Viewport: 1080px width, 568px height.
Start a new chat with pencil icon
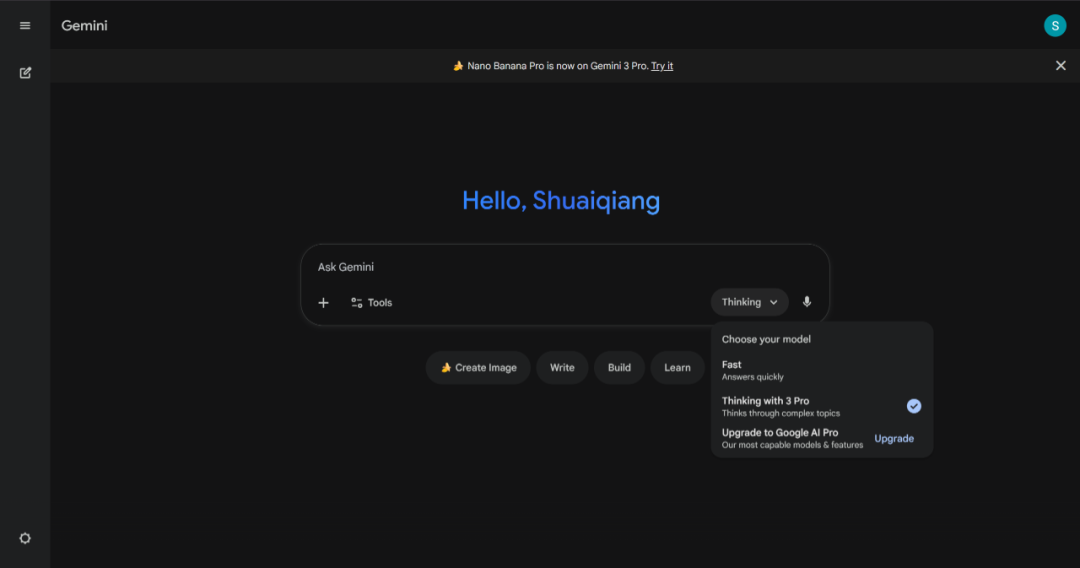coord(25,72)
